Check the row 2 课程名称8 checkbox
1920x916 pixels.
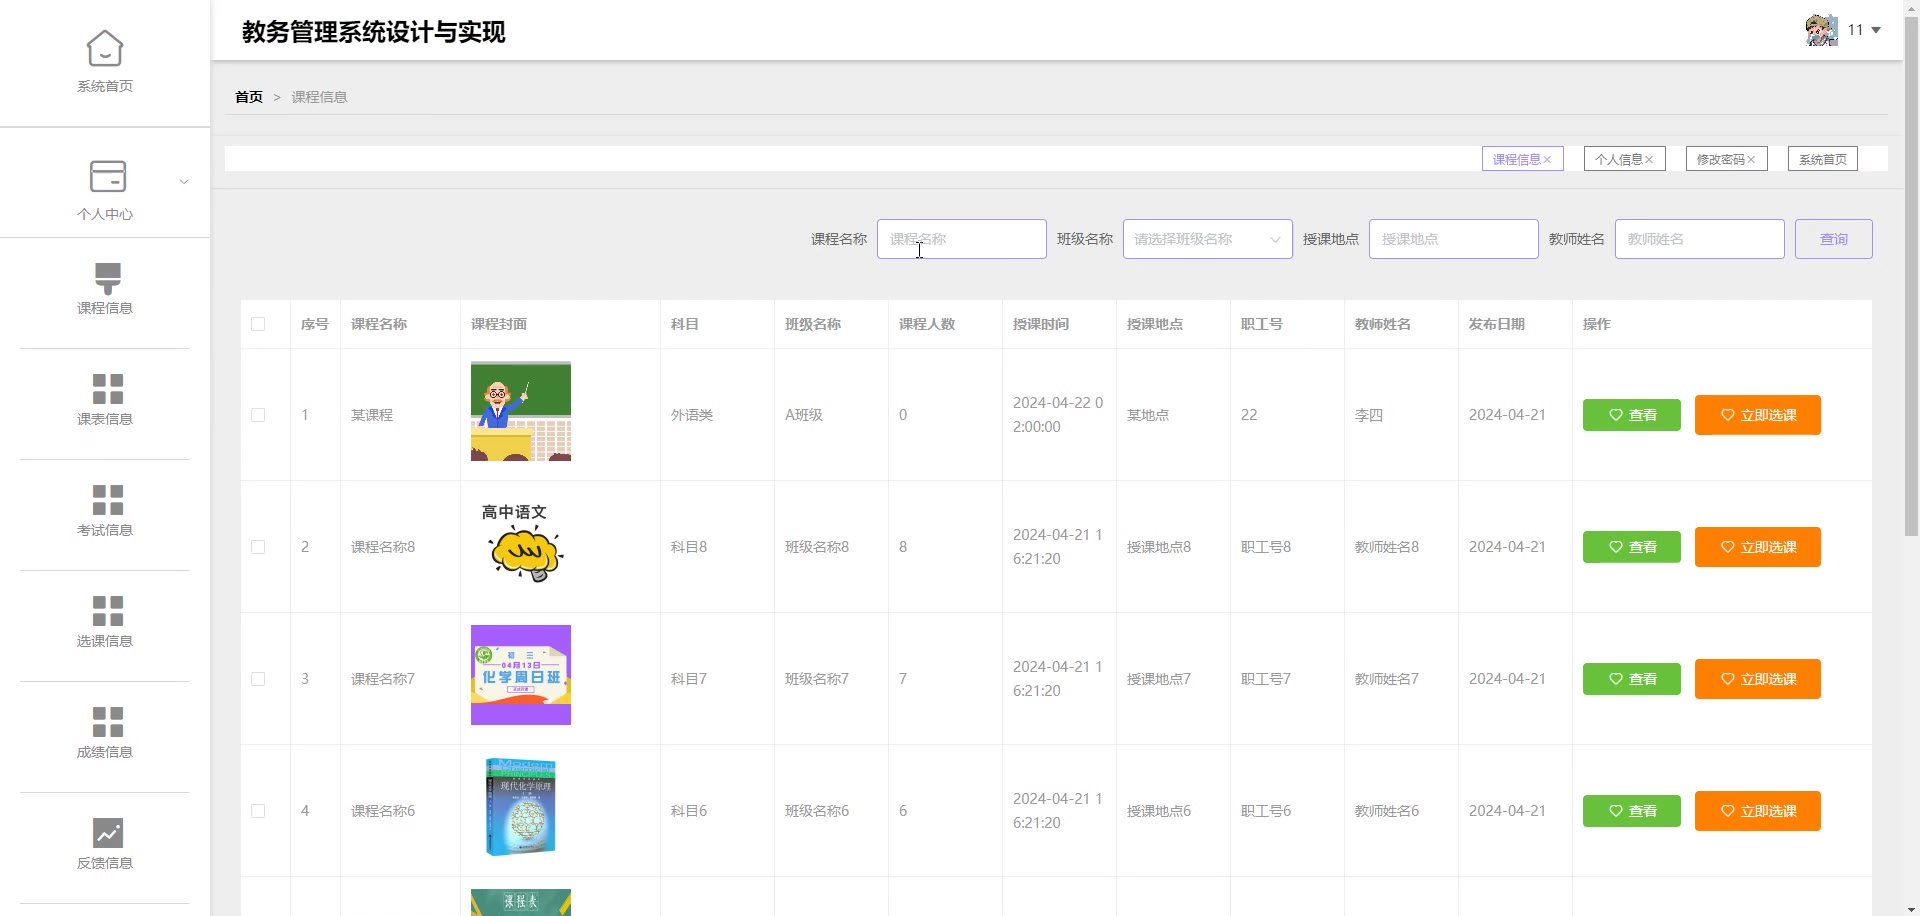tap(258, 547)
